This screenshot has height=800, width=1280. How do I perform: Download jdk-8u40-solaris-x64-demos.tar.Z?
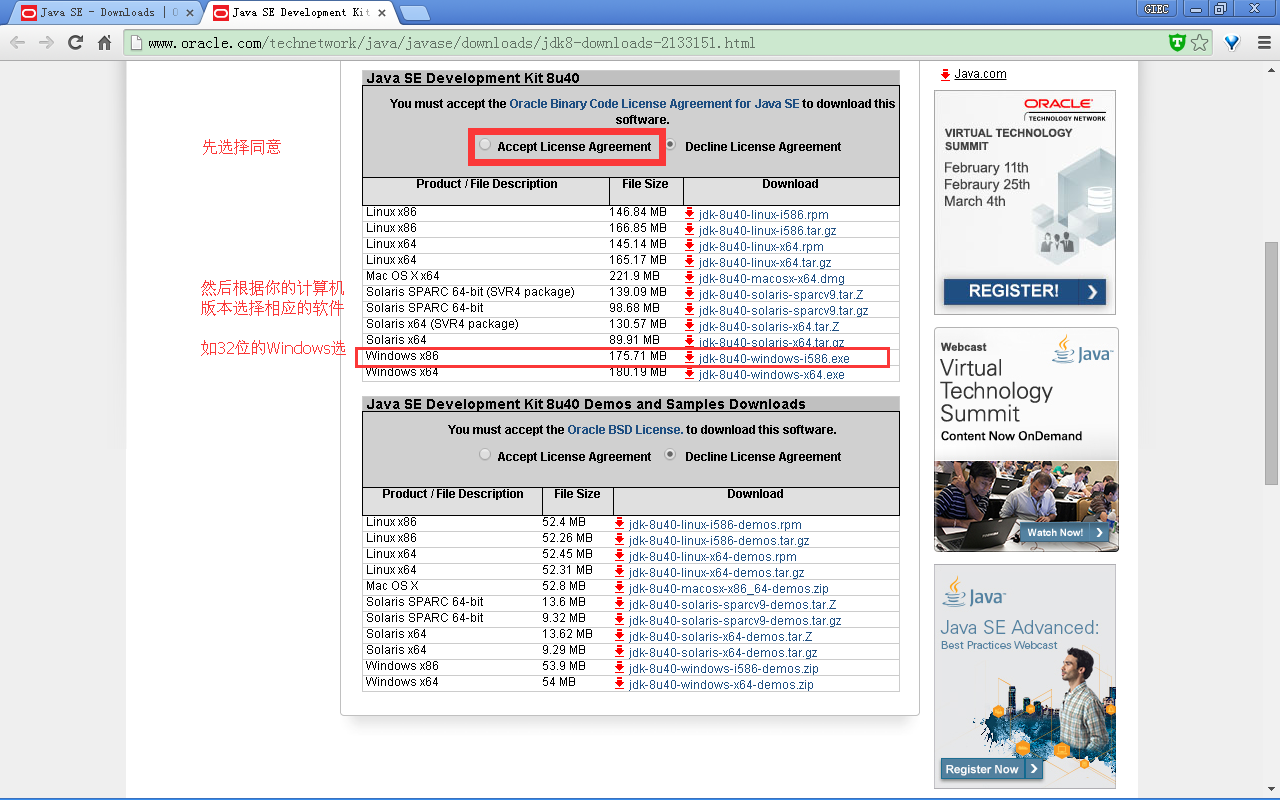coord(721,637)
